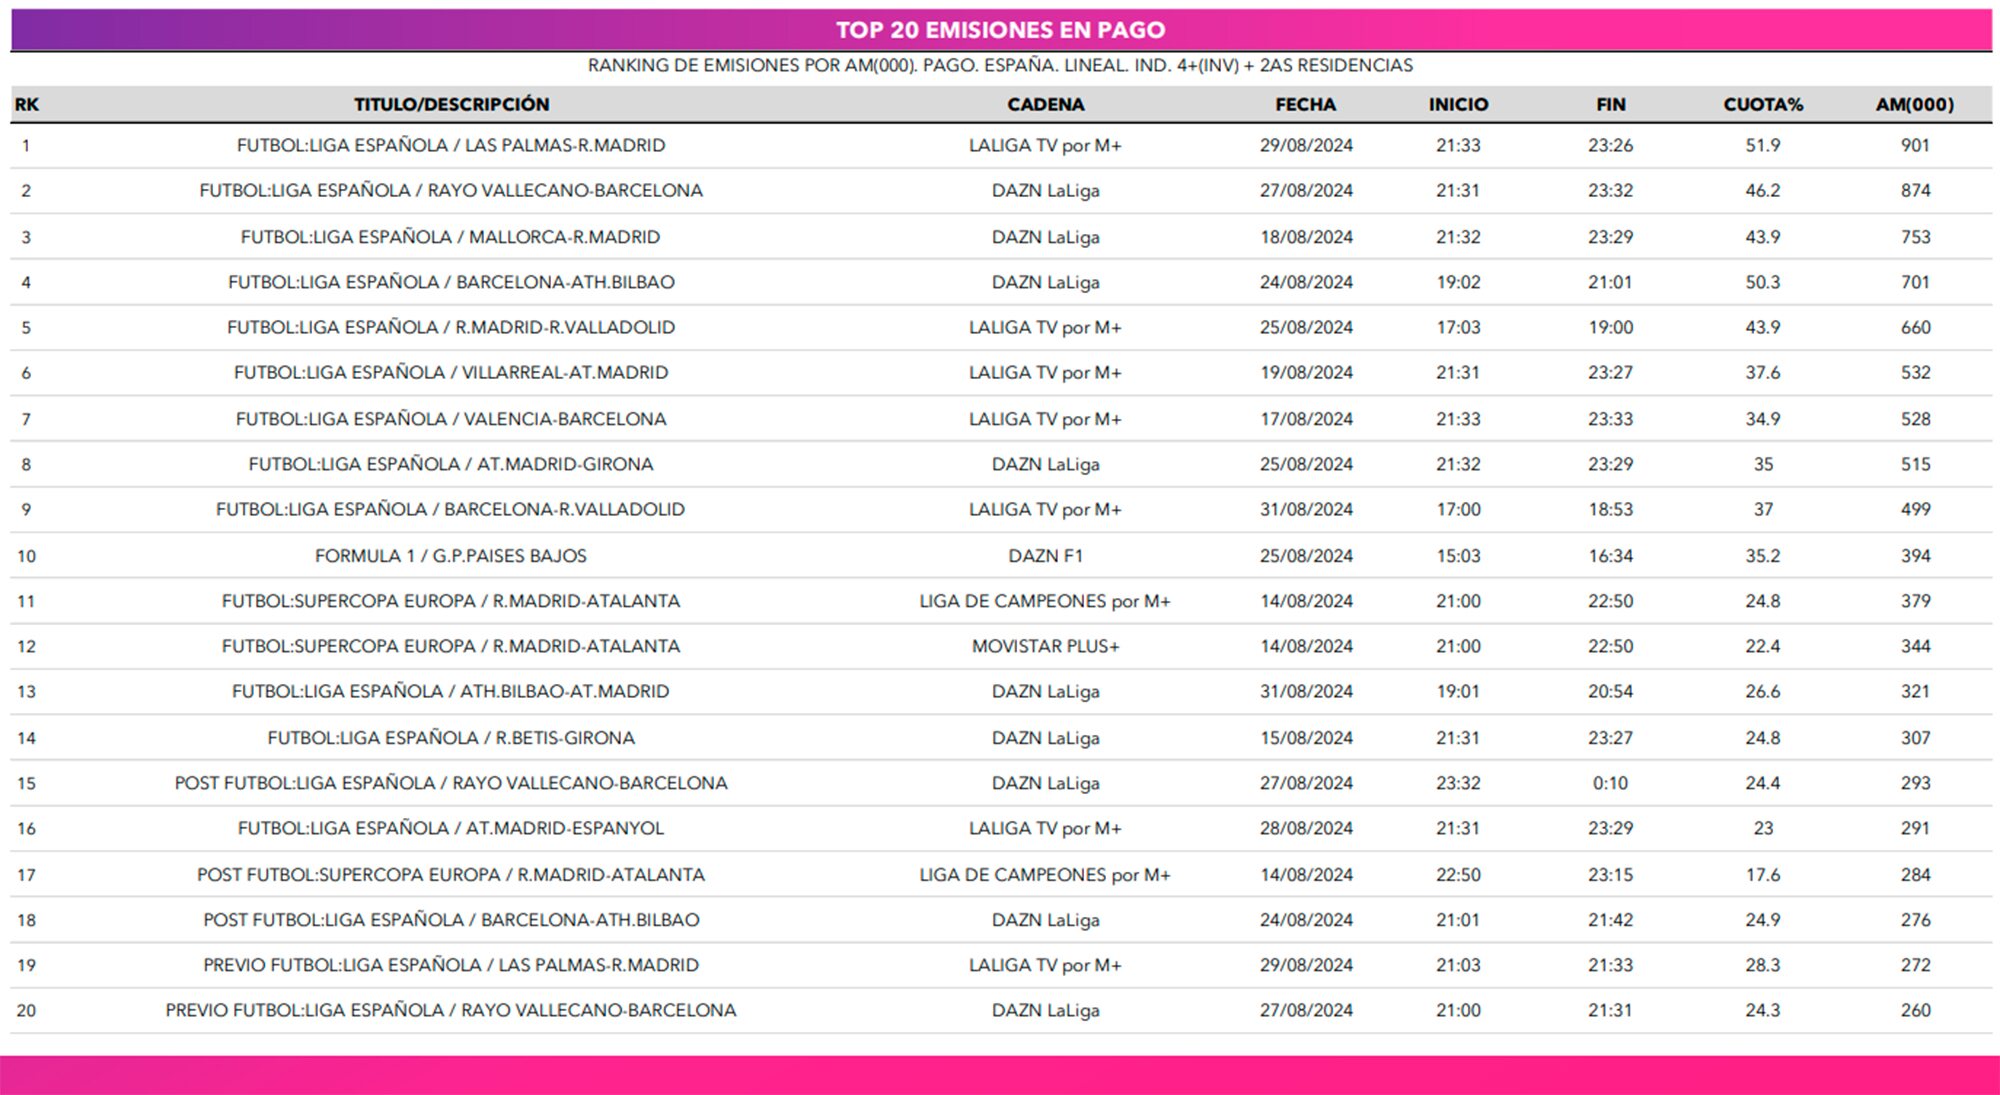Screen dimensions: 2000x1095
Task: Click the VILLARREAL-AT.MADRID match title
Action: coord(451,372)
